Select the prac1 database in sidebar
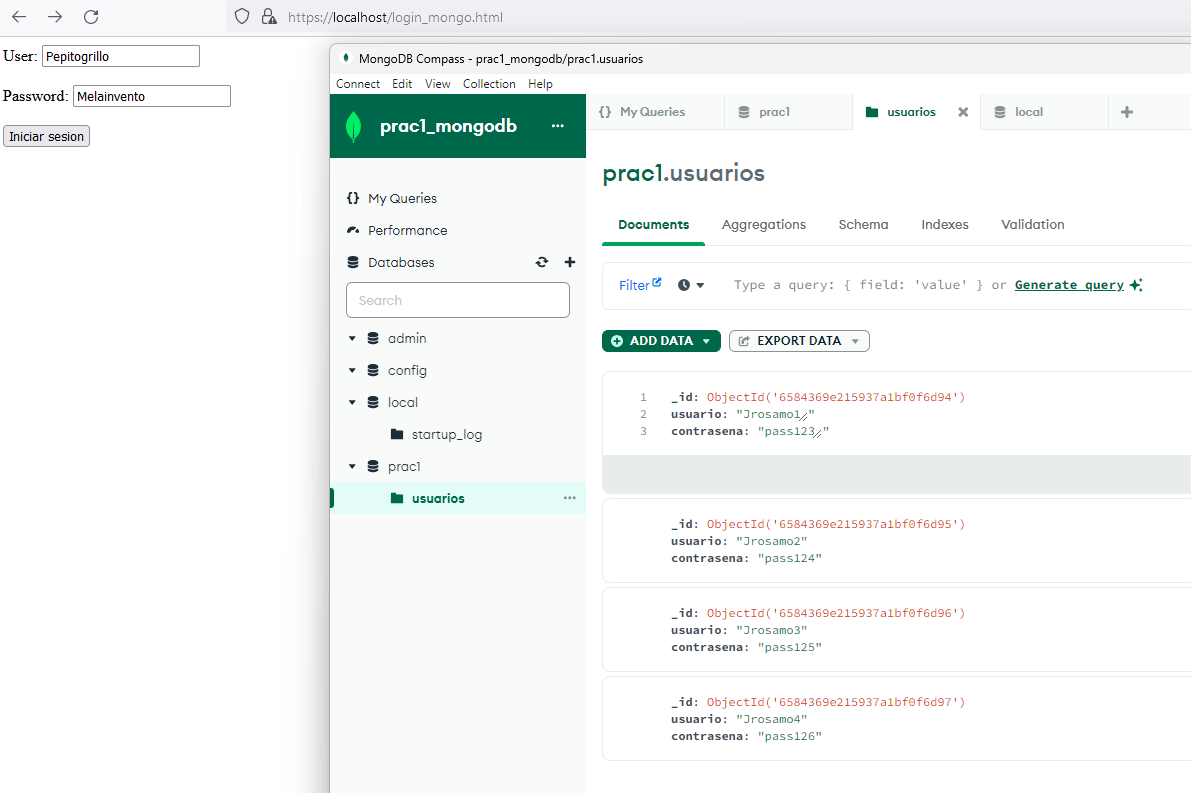Viewport: 1191px width, 793px height. coord(403,466)
